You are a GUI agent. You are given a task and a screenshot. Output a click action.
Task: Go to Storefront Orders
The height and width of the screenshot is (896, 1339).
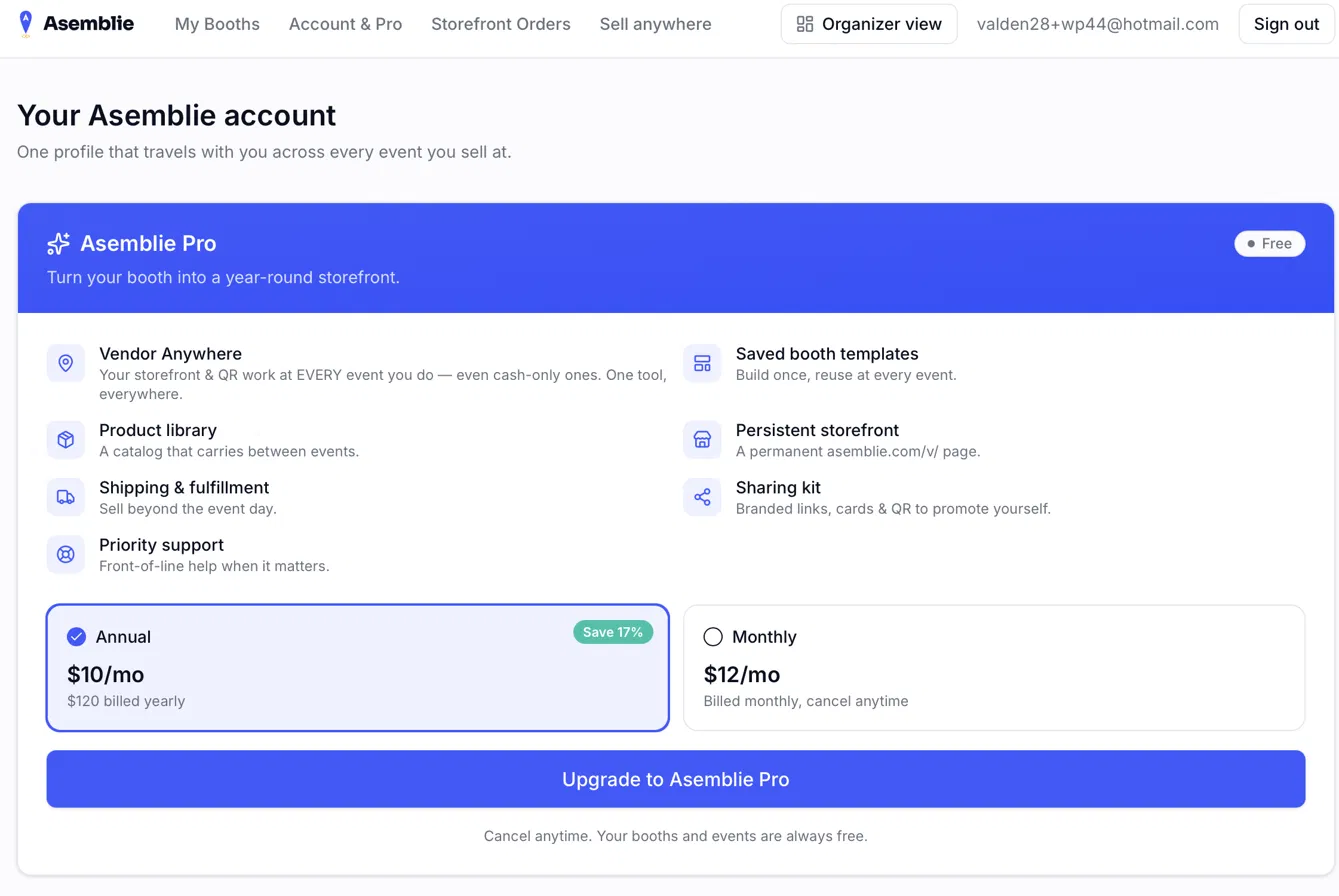(x=501, y=24)
